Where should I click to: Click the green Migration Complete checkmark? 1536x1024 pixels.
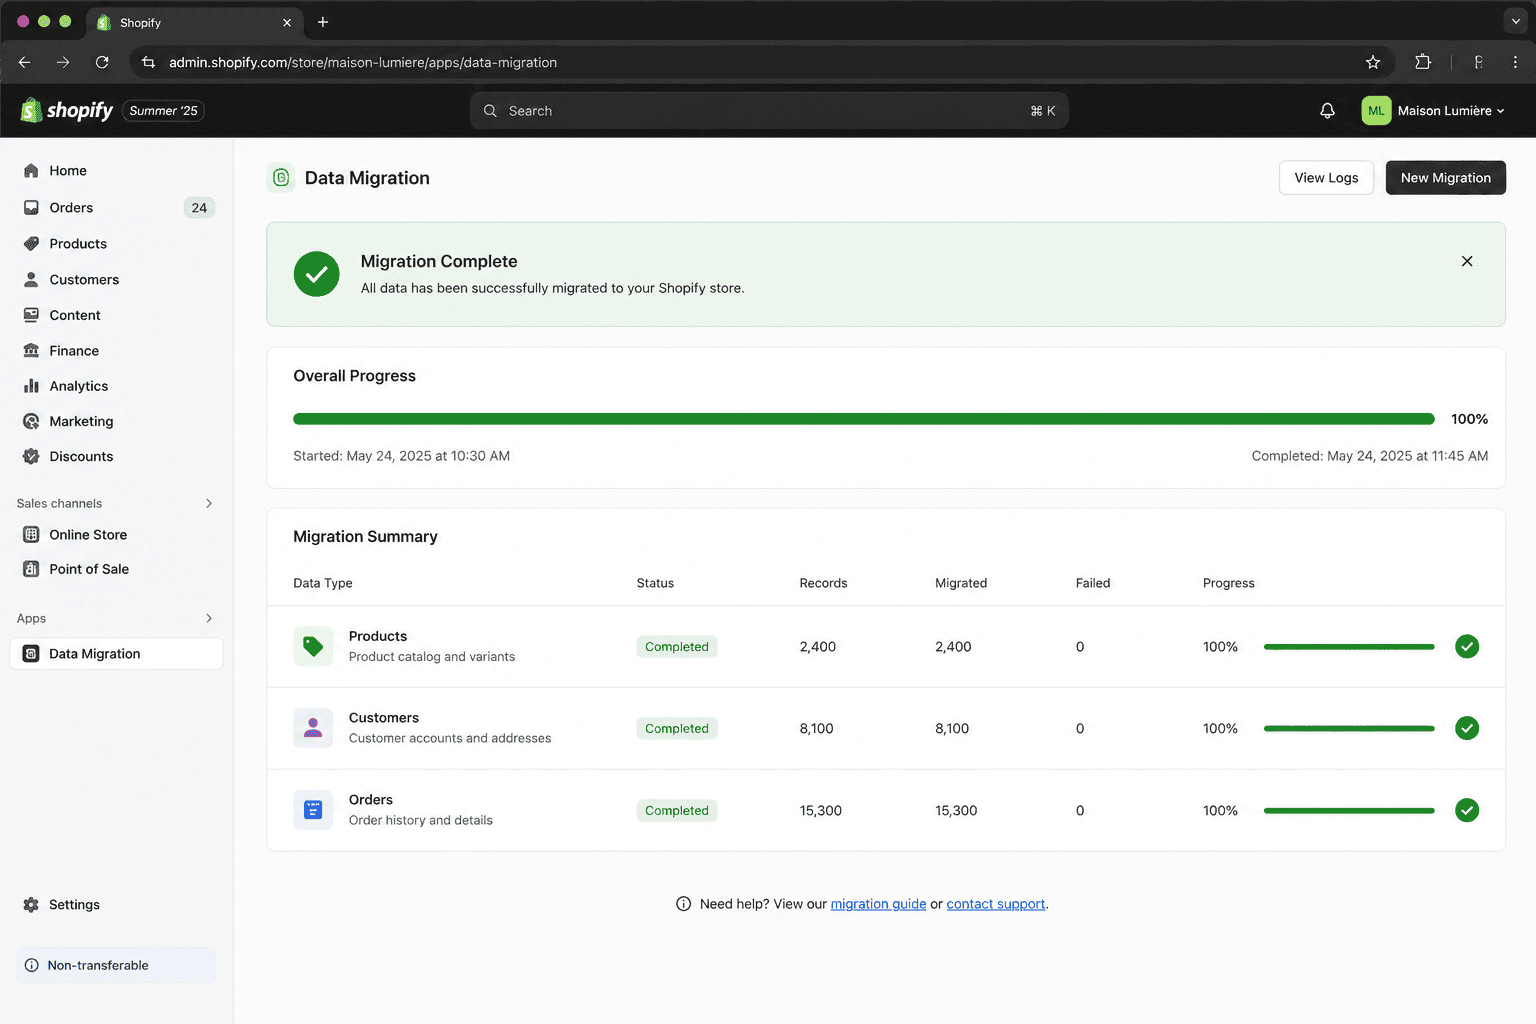pos(316,274)
